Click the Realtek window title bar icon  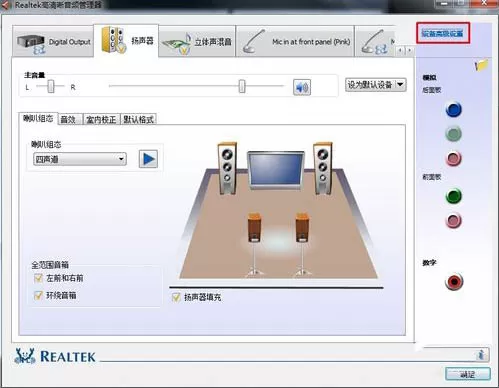(x=6, y=4)
